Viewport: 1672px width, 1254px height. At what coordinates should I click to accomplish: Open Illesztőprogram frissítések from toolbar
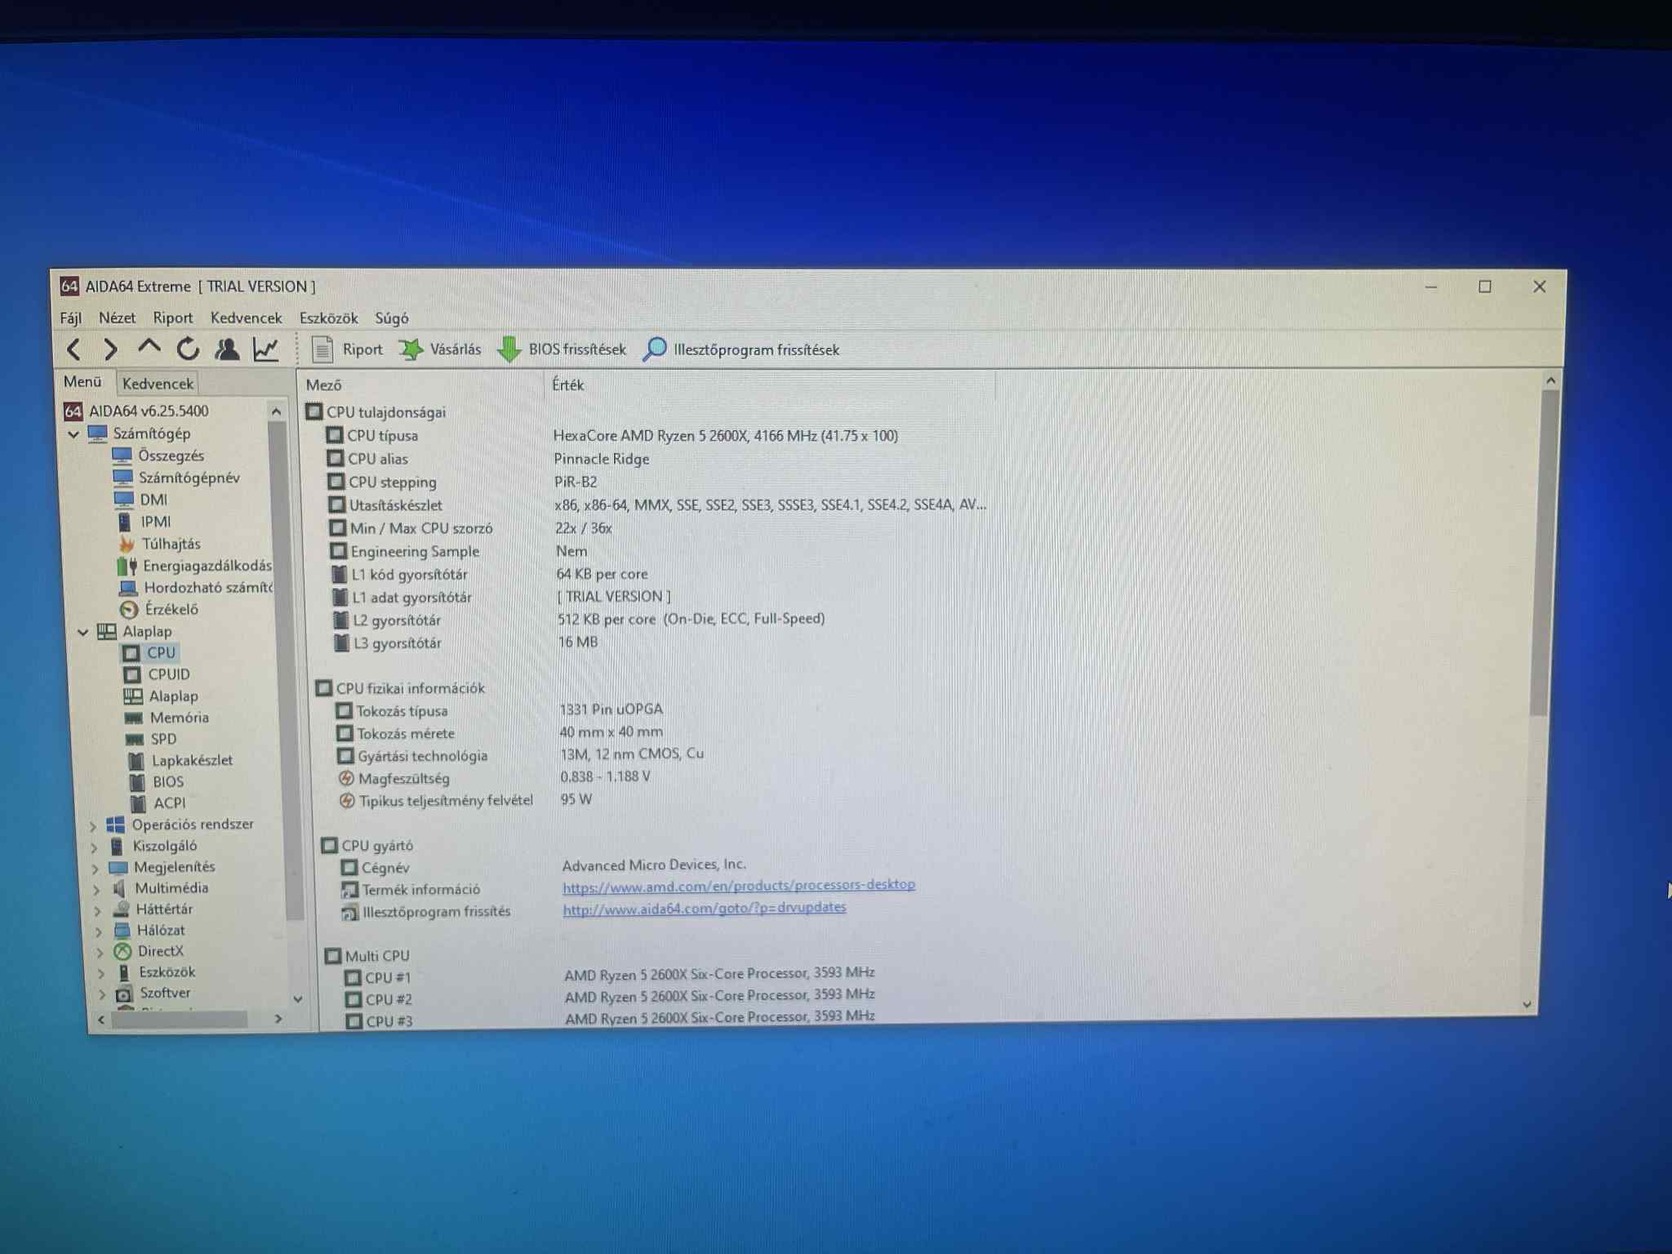[741, 349]
